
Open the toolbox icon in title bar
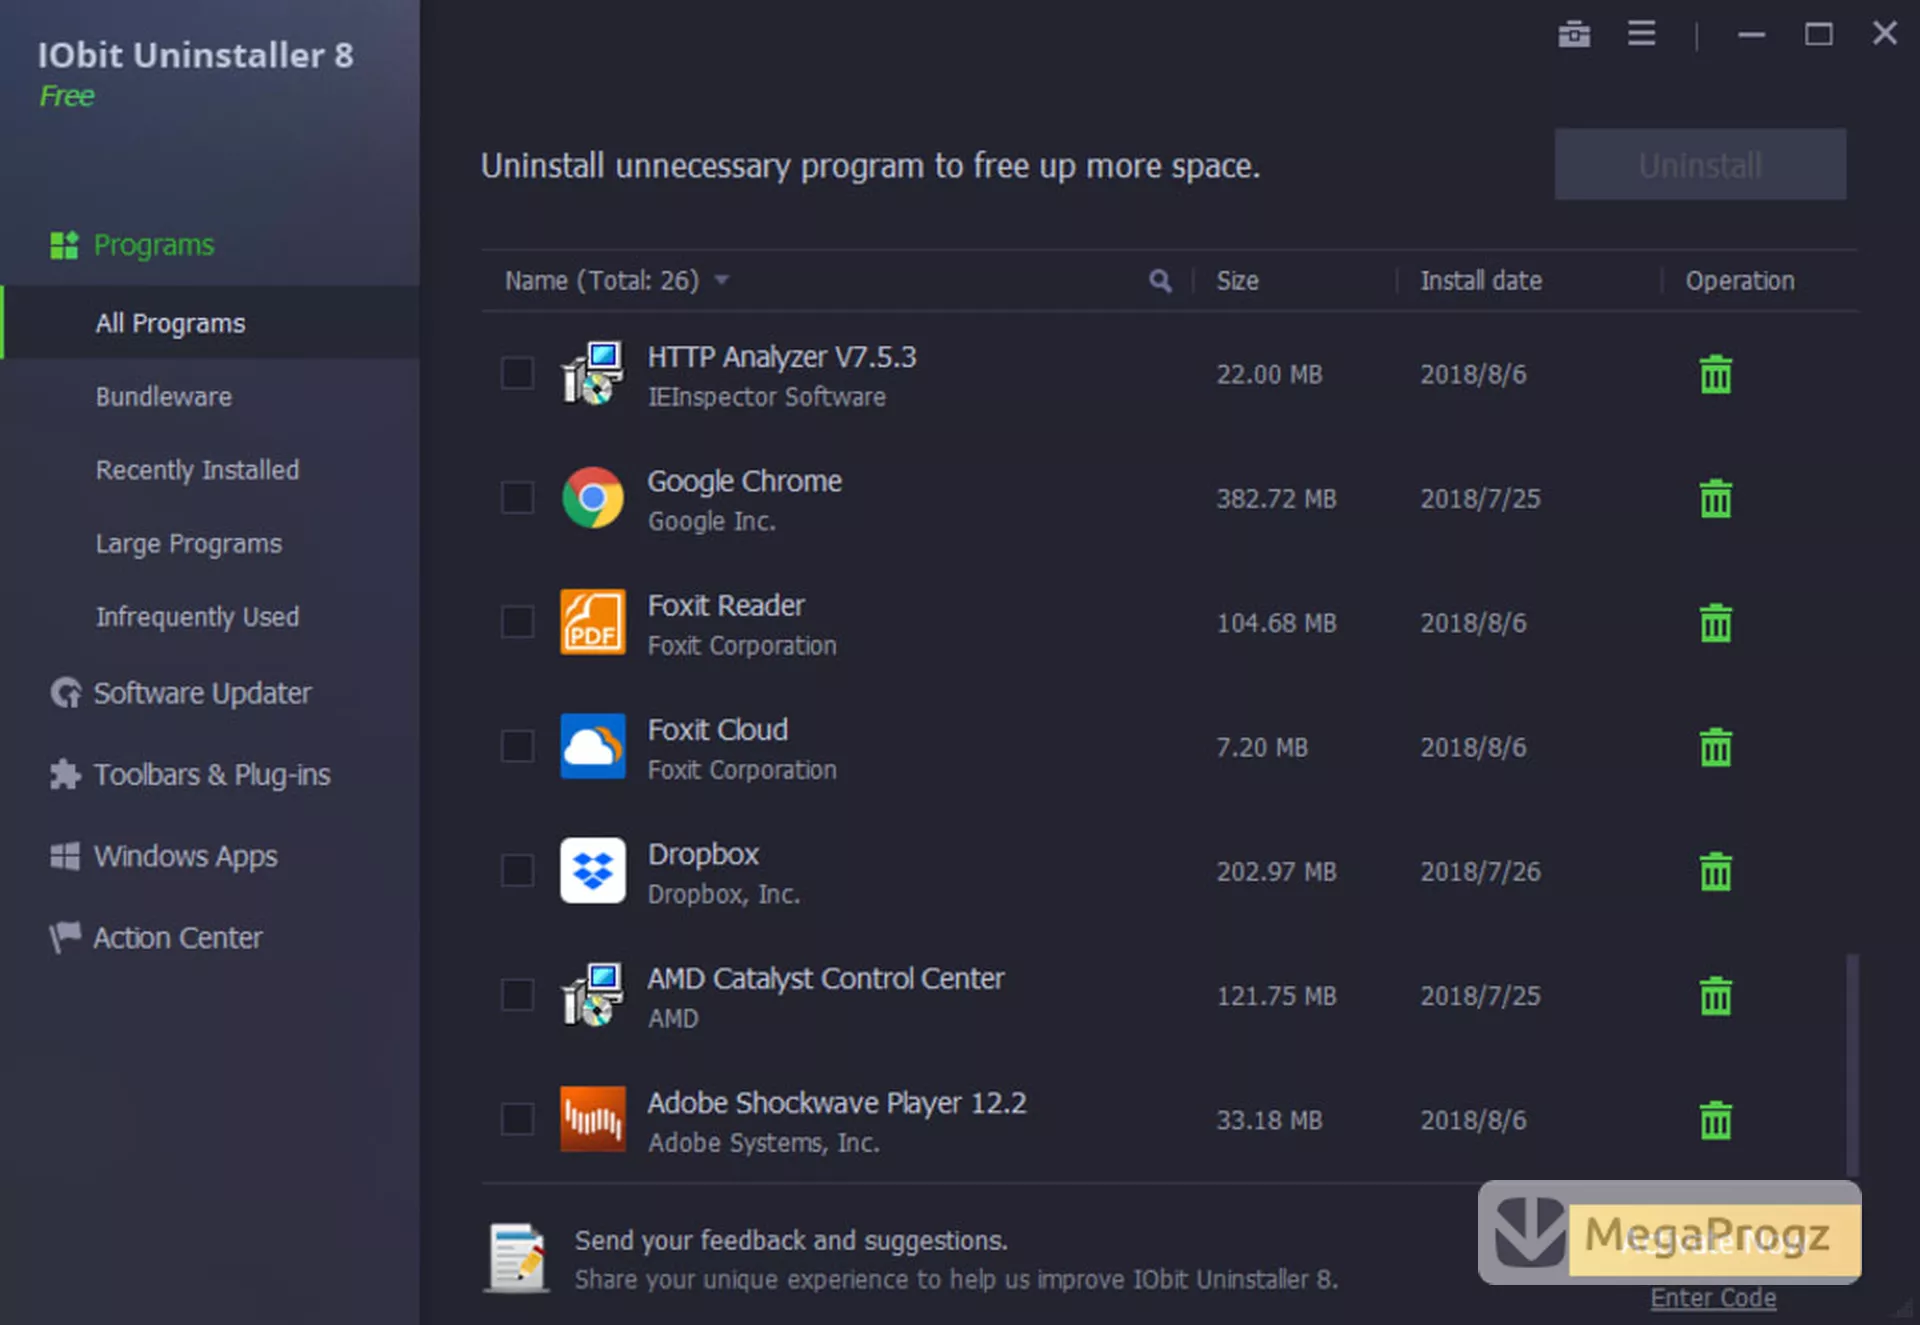(x=1574, y=34)
